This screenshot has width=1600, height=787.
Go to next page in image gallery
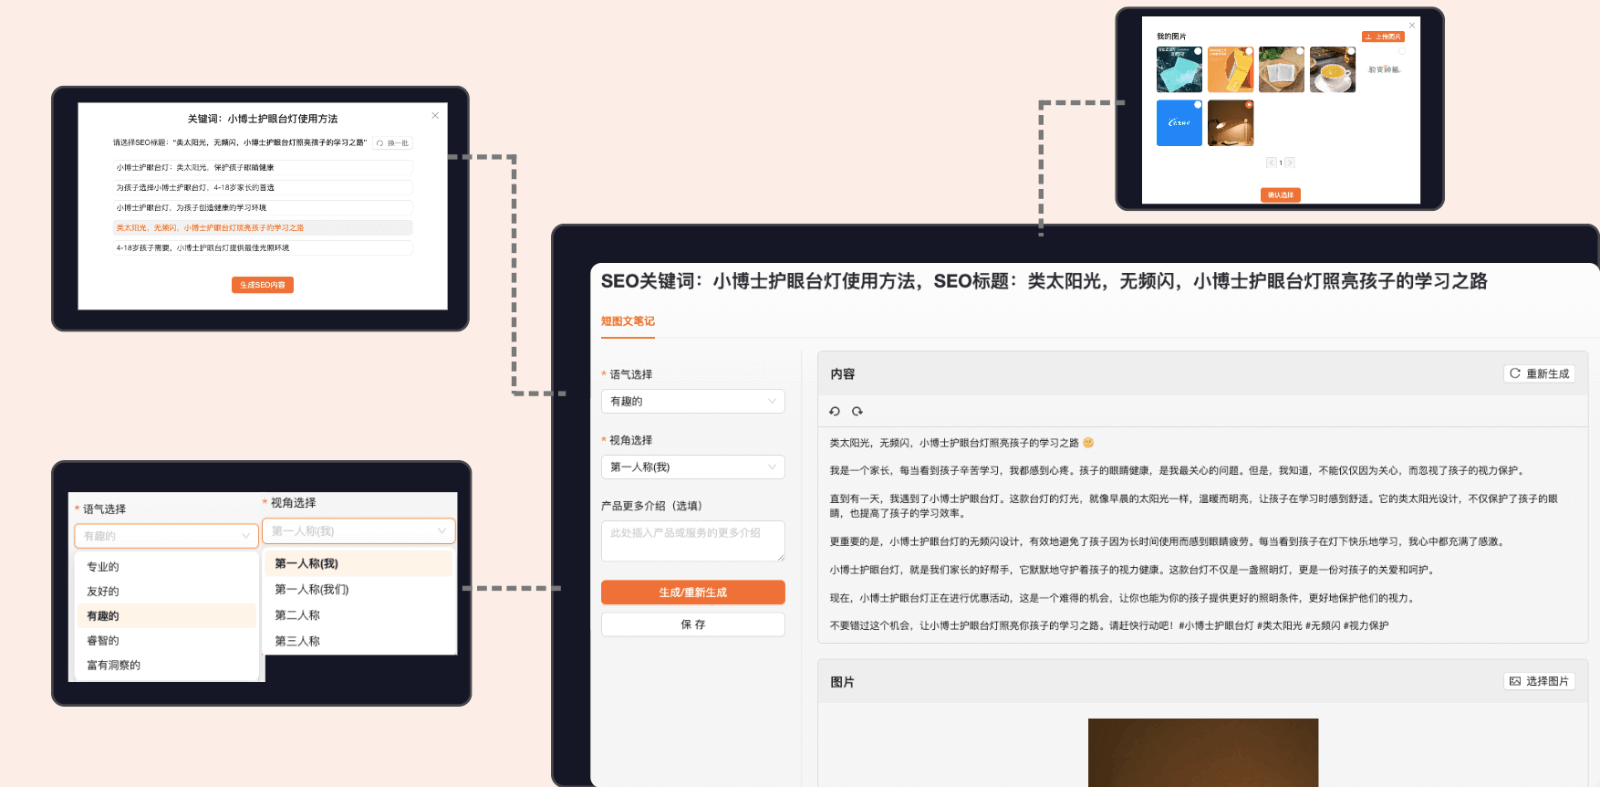1290,162
